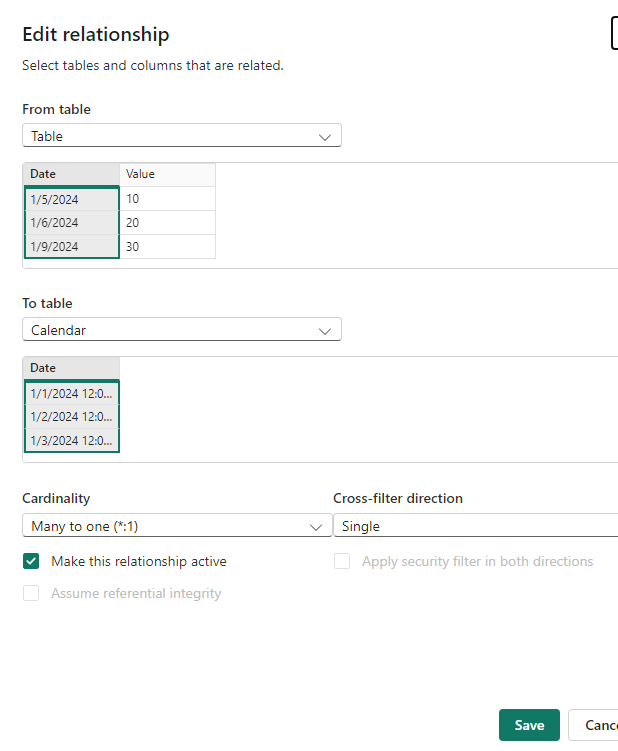The height and width of the screenshot is (751, 618).
Task: Click the 1/1/2024 12:0... Calendar cell
Action: tap(71, 393)
